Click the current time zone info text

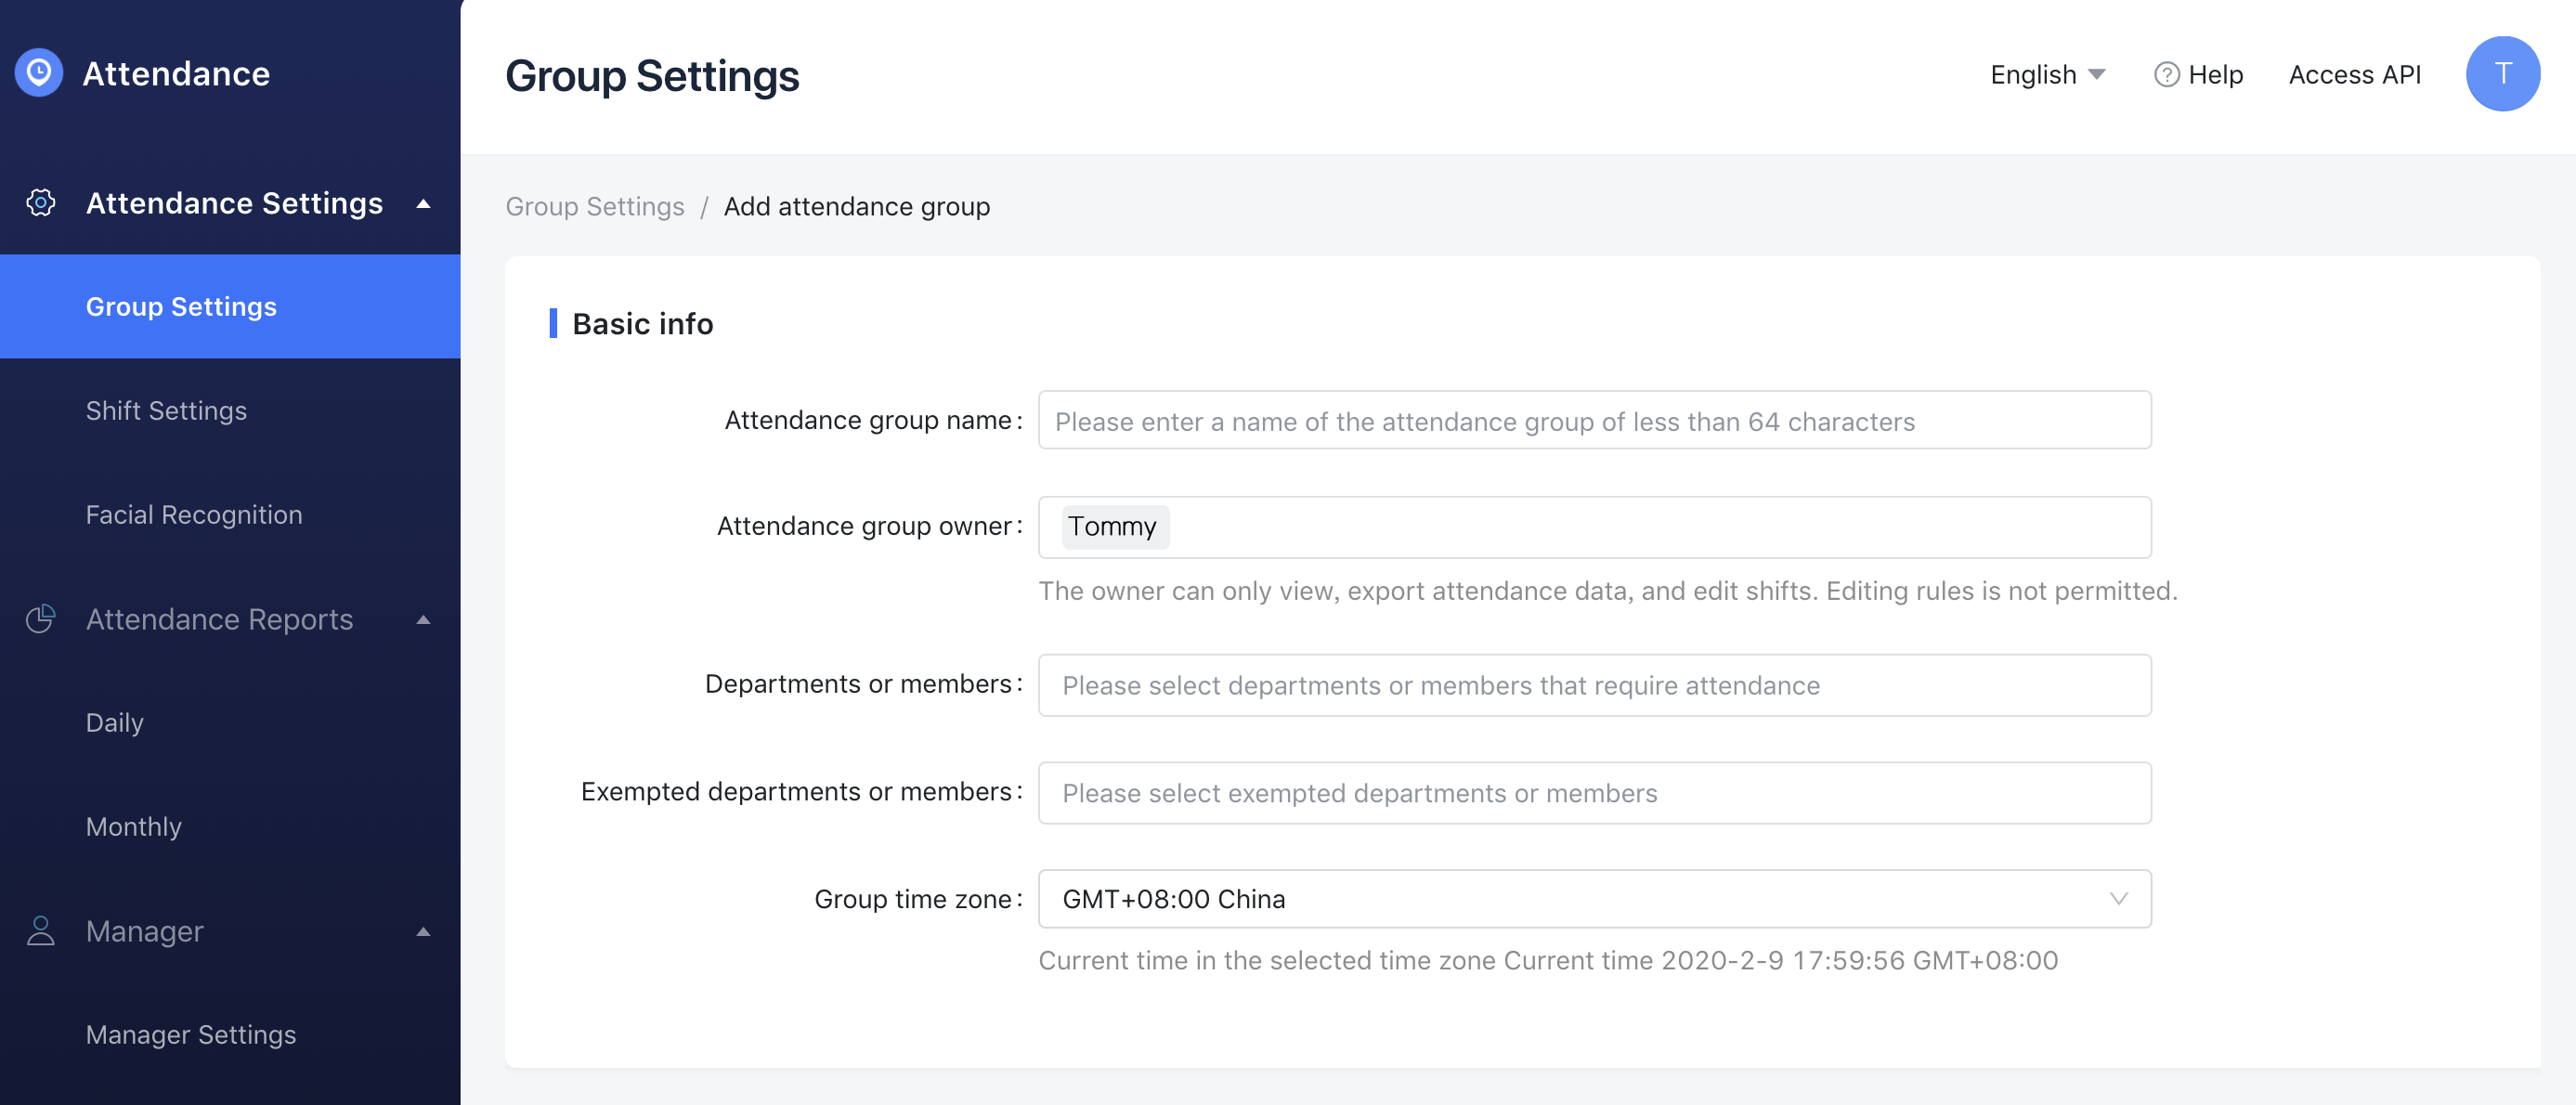[x=1547, y=961]
